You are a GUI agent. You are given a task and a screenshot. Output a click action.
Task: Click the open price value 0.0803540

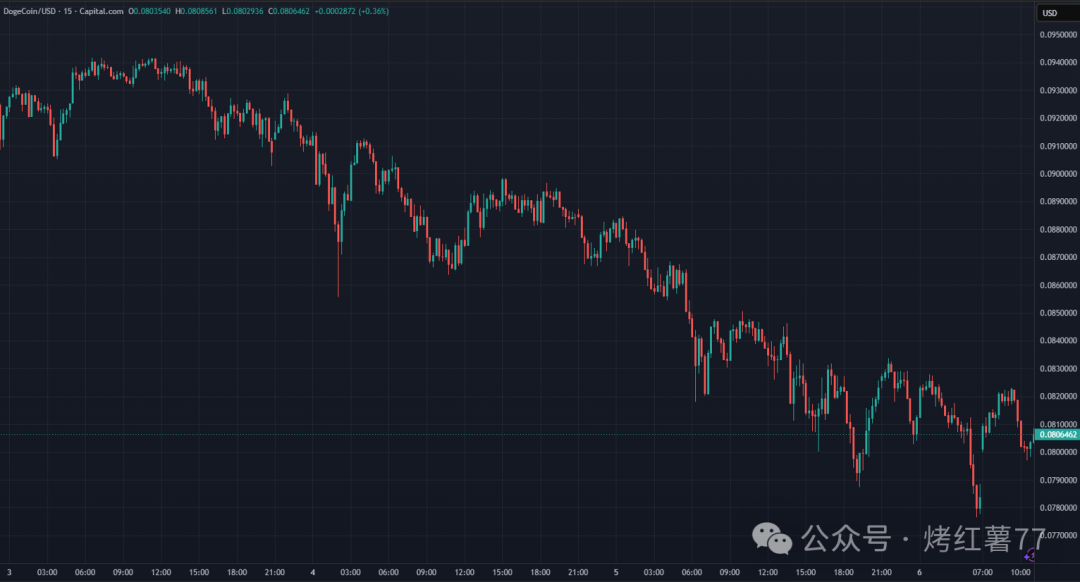click(152, 11)
